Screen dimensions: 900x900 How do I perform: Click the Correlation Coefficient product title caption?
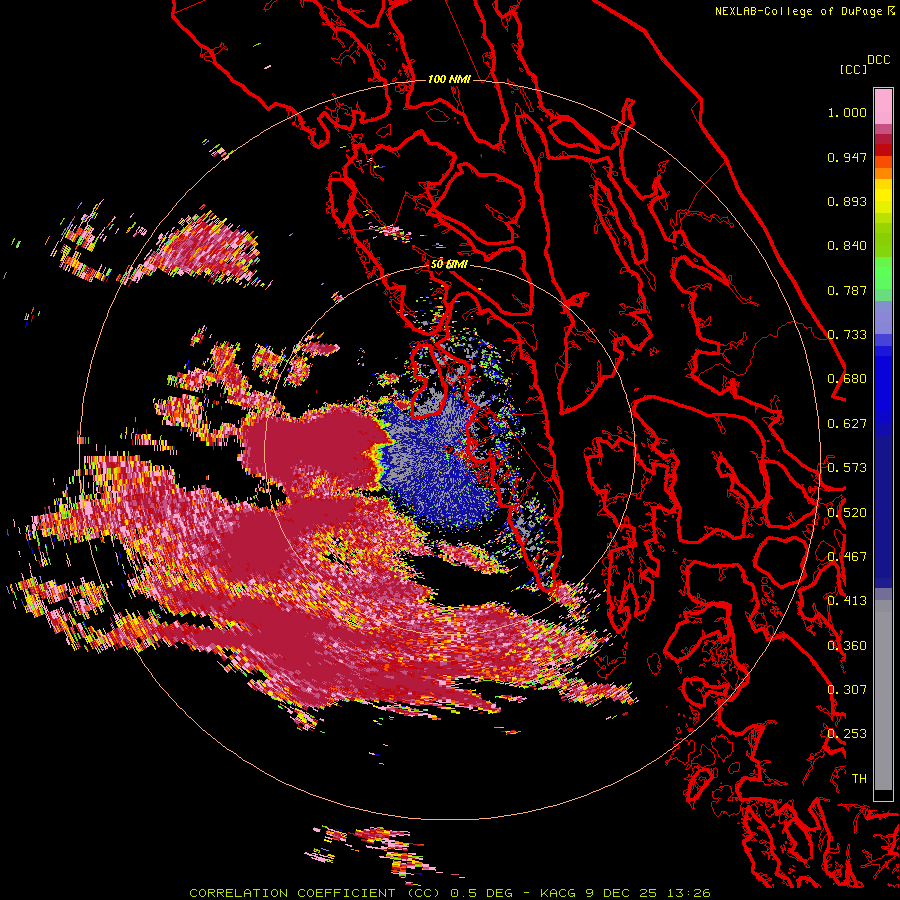[315, 893]
